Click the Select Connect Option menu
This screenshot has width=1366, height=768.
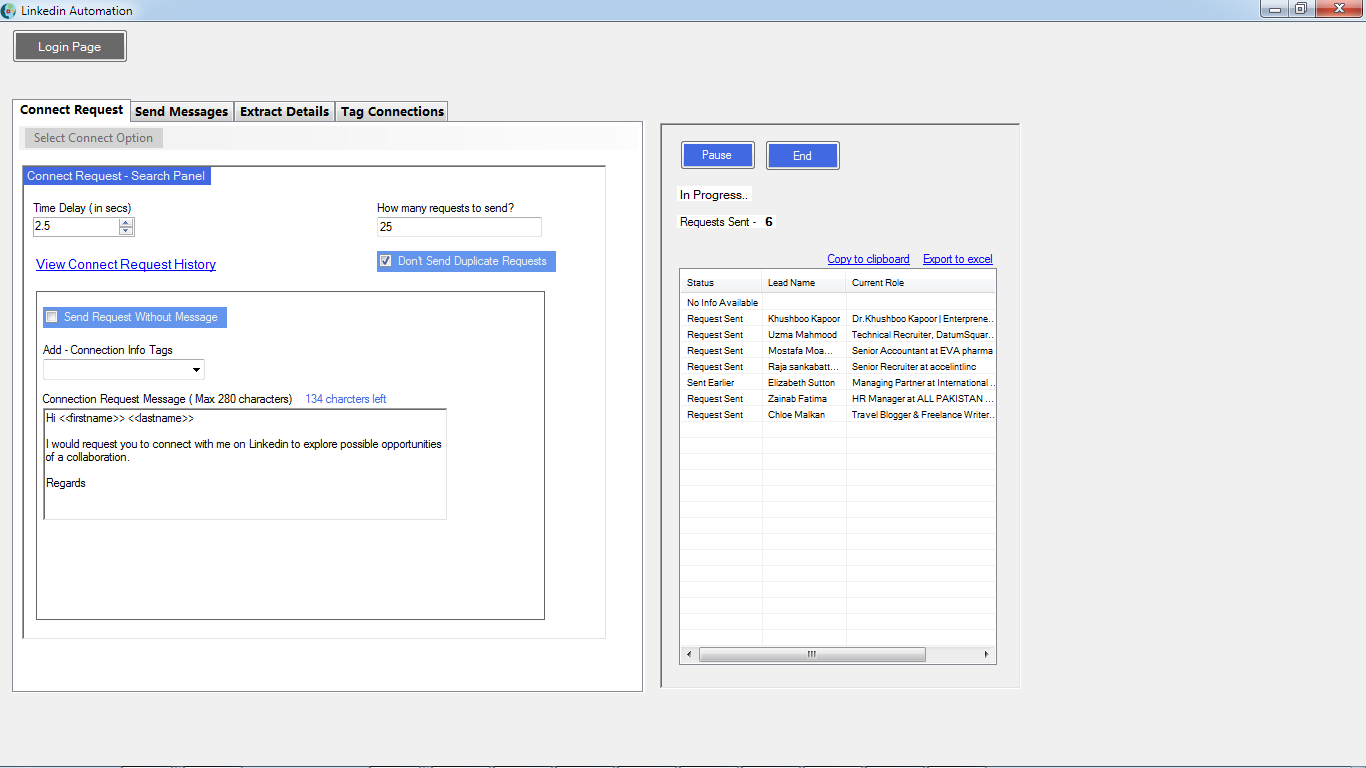point(94,138)
